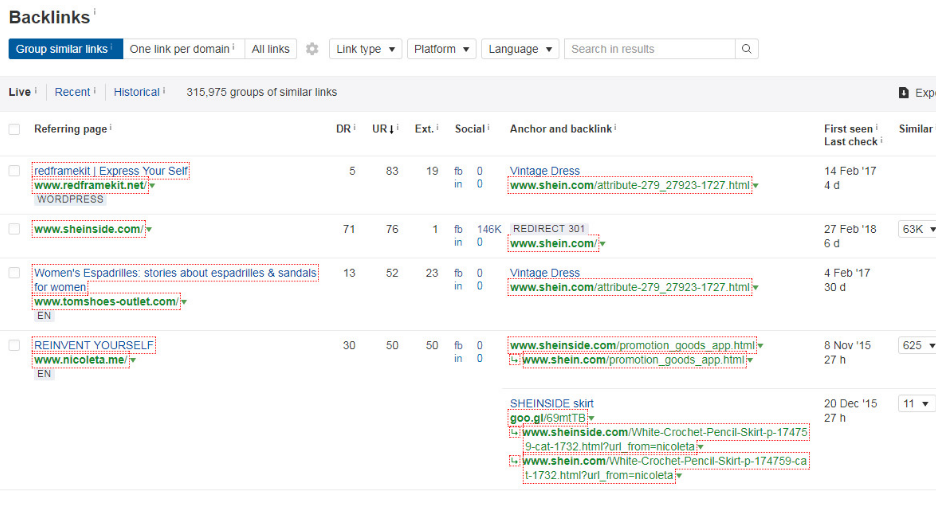The height and width of the screenshot is (516, 936).
Task: Select One link per domain mode
Action: tap(183, 49)
